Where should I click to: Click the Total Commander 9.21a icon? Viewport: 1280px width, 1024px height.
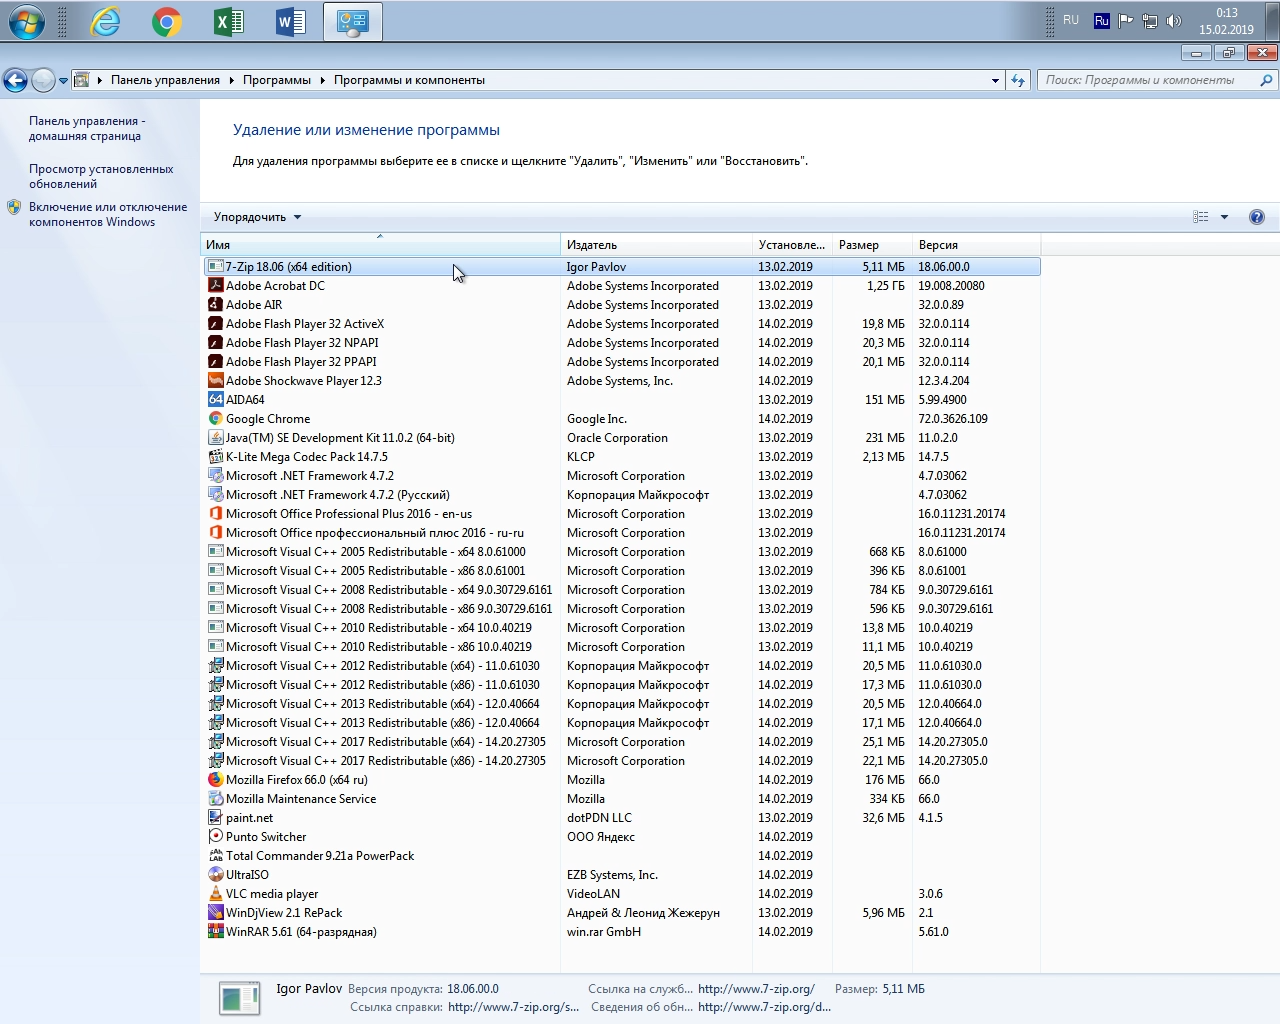[x=215, y=856]
